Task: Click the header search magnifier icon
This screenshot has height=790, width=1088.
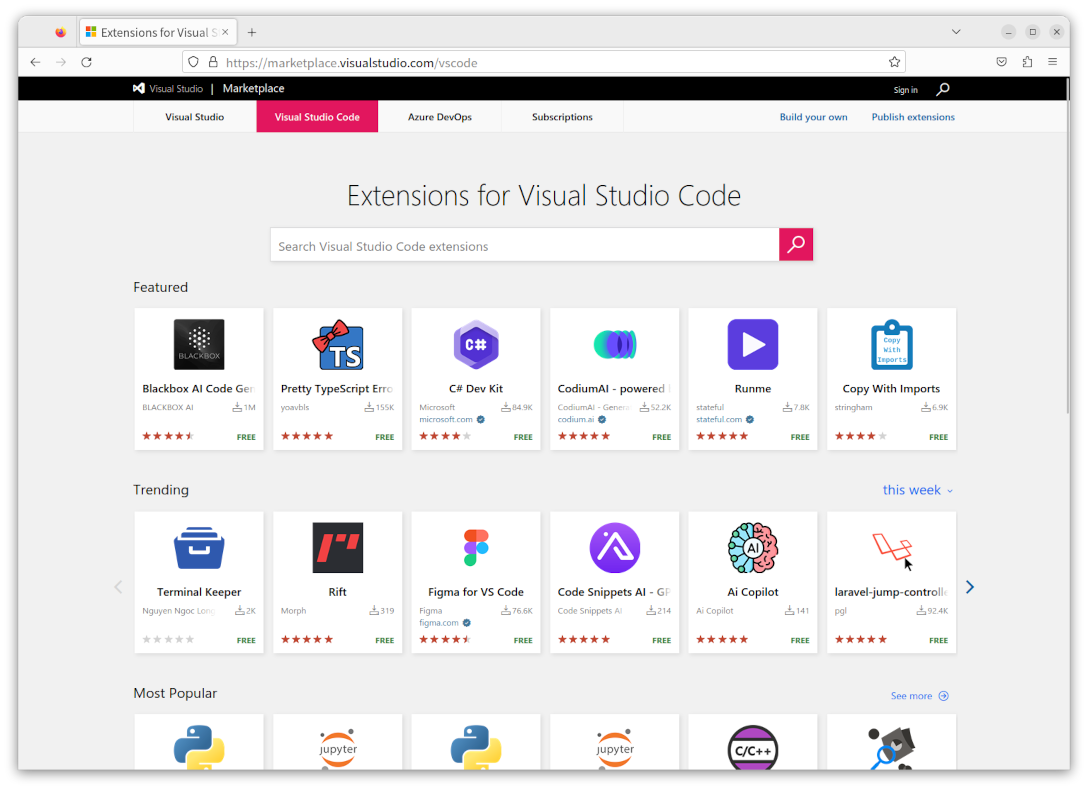Action: point(942,89)
